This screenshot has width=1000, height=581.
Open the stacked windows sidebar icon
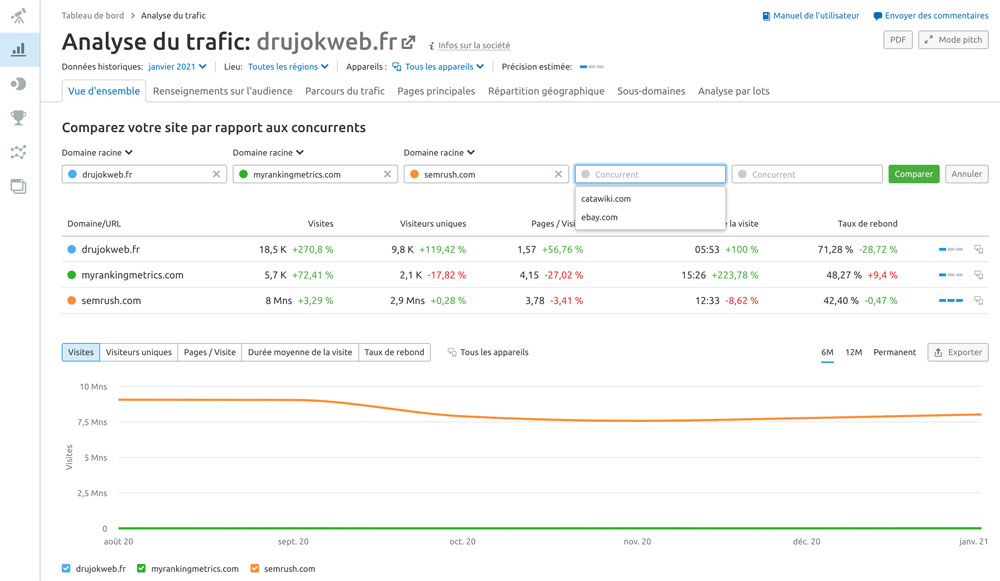click(x=19, y=186)
